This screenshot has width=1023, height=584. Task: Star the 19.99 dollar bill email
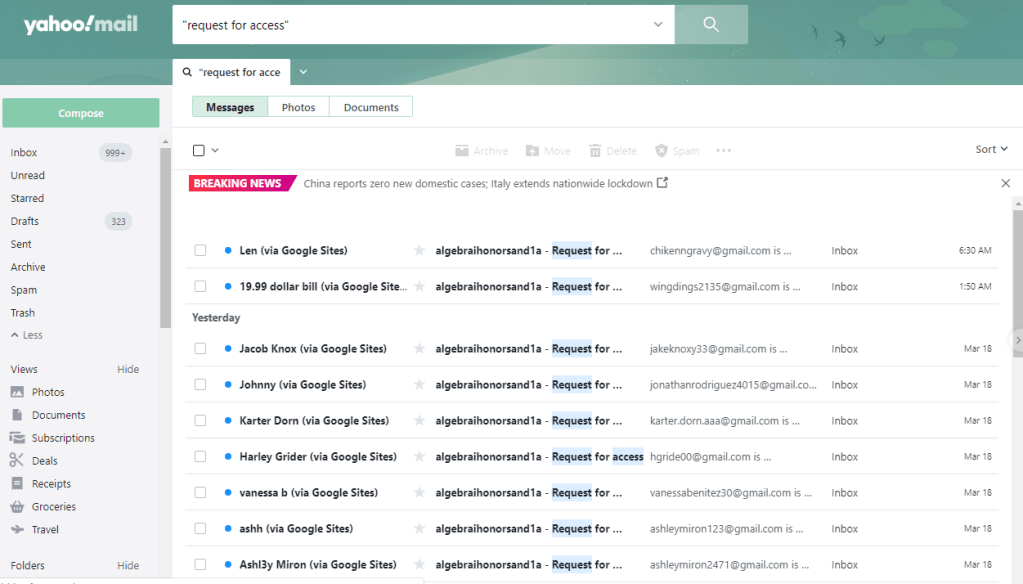(420, 286)
